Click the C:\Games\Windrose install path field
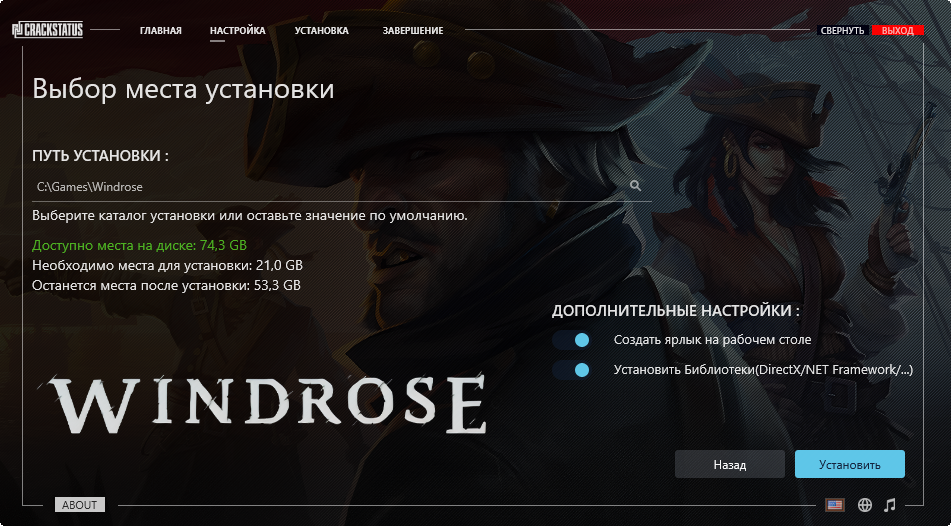Screen dimensions: 951x526 (342, 187)
